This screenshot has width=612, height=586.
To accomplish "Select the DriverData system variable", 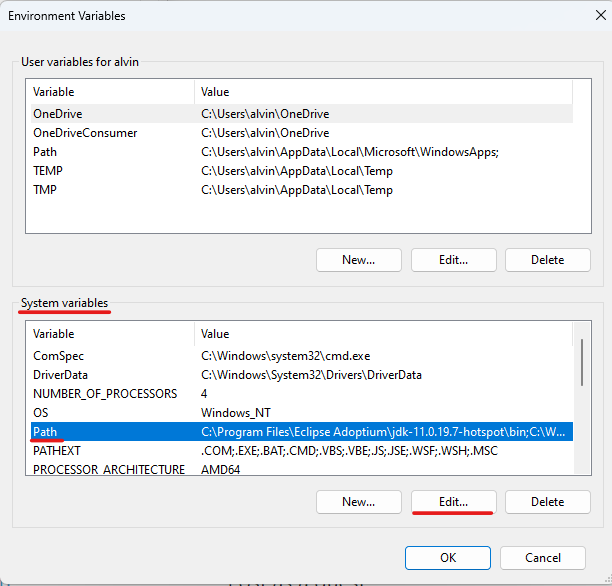I will coord(60,375).
